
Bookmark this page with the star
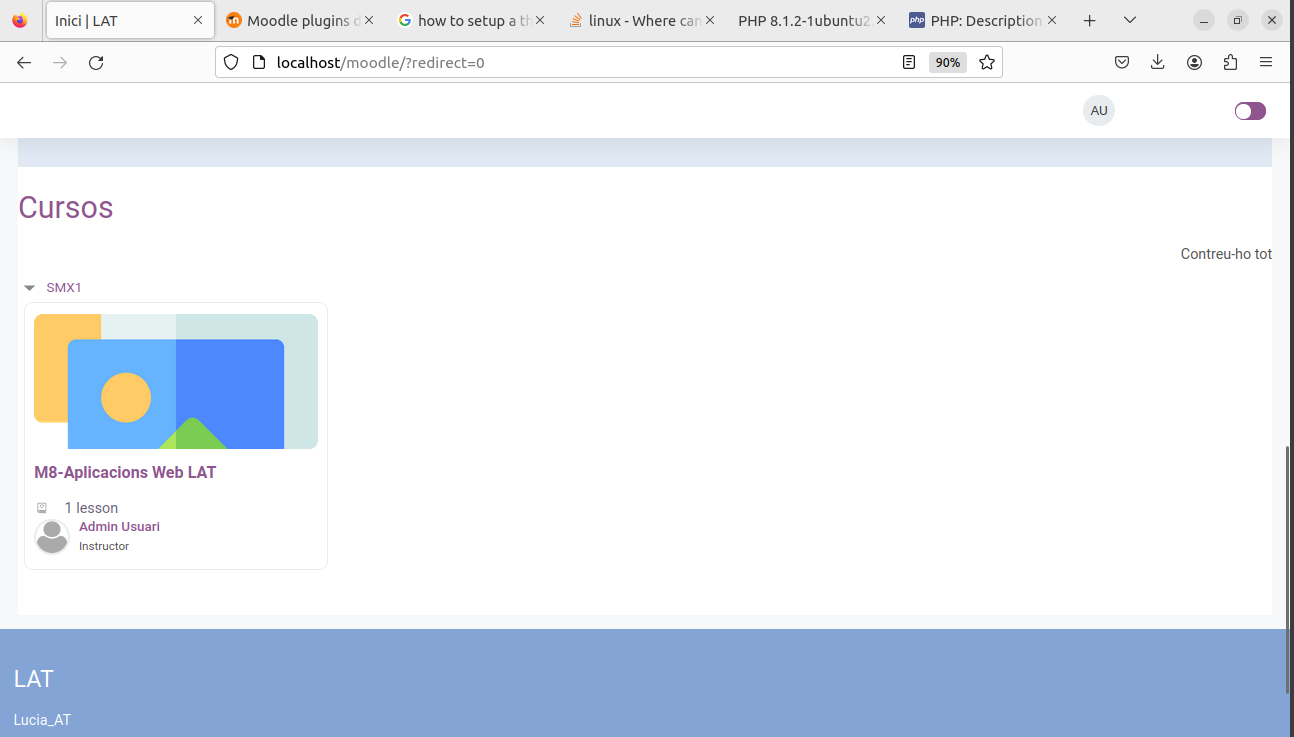987,62
